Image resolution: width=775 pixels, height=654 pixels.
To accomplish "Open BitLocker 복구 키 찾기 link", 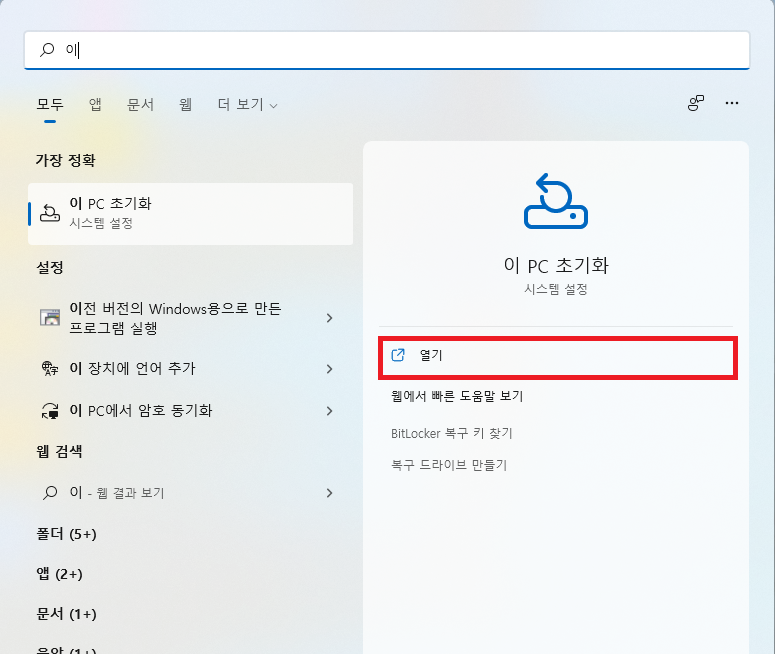I will (452, 434).
